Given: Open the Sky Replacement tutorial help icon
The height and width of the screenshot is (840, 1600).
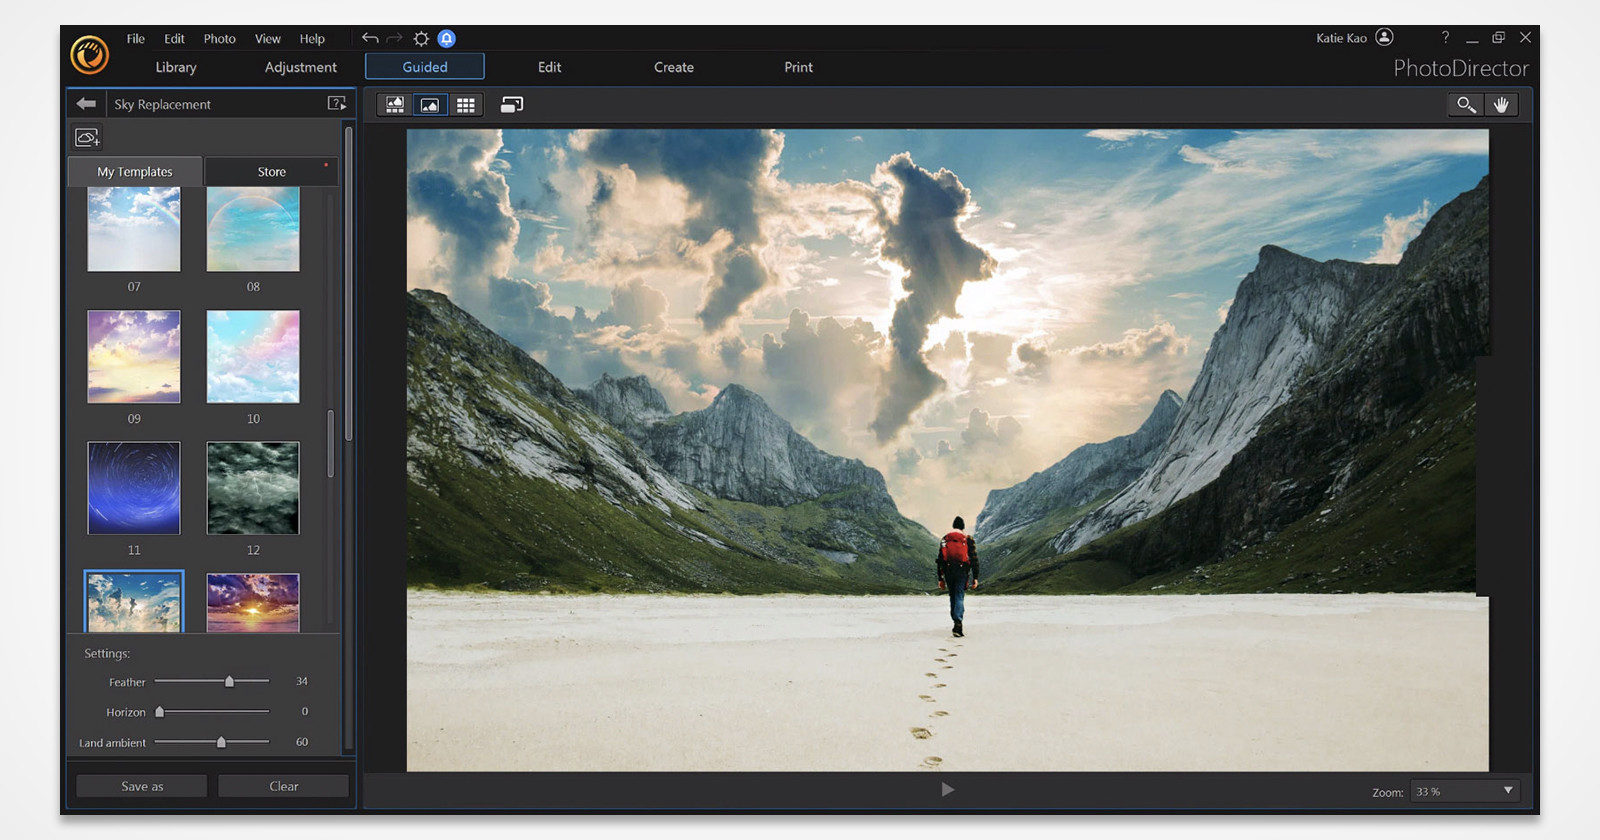Looking at the screenshot, I should click(x=337, y=104).
